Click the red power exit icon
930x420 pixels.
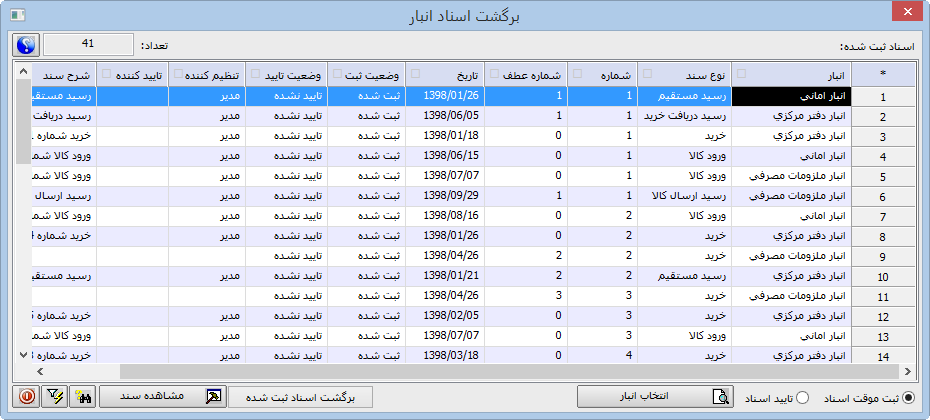point(27,397)
